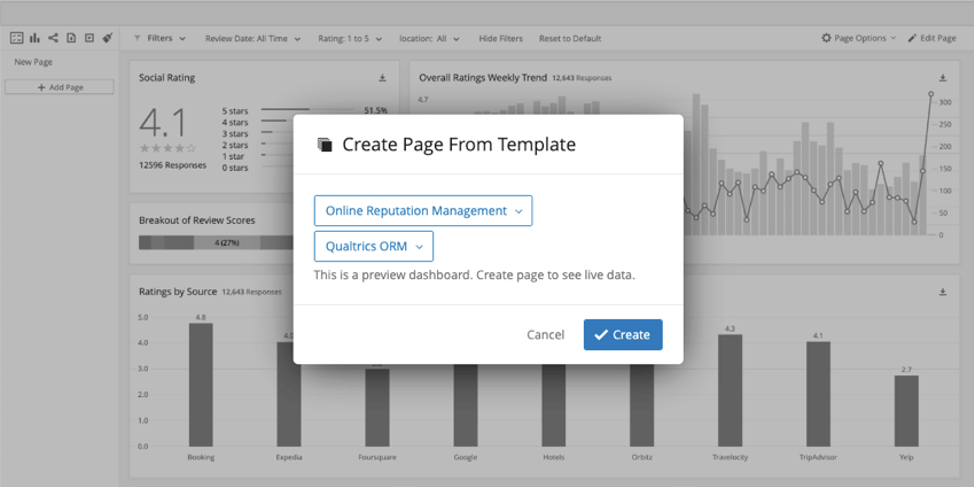Open the location: All filter
The width and height of the screenshot is (974, 487).
click(x=429, y=38)
